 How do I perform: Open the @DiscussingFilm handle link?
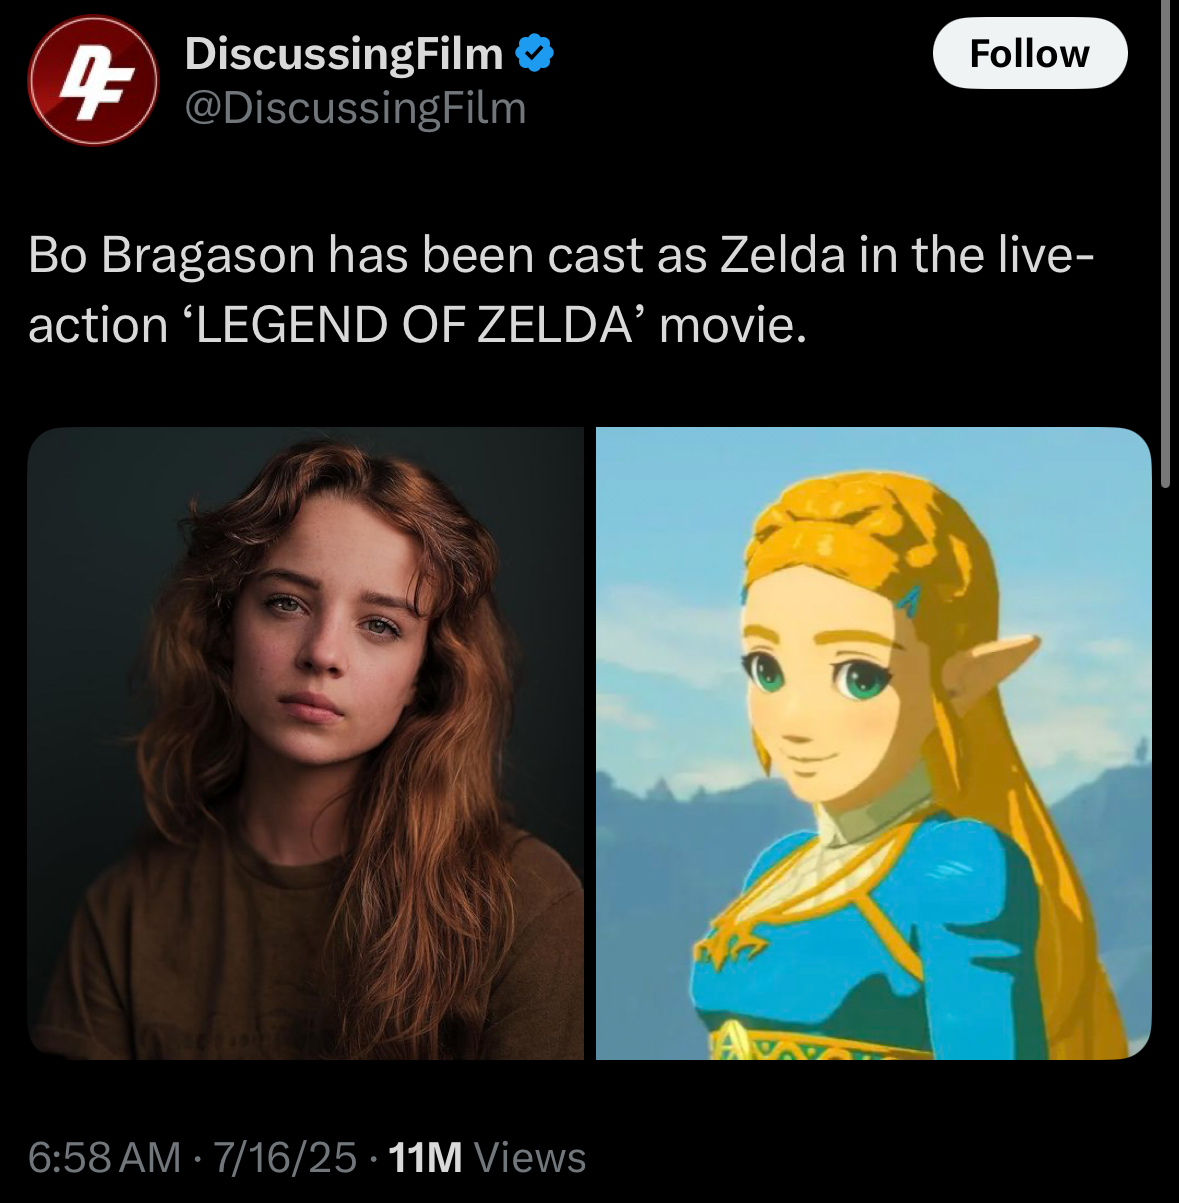click(x=355, y=108)
